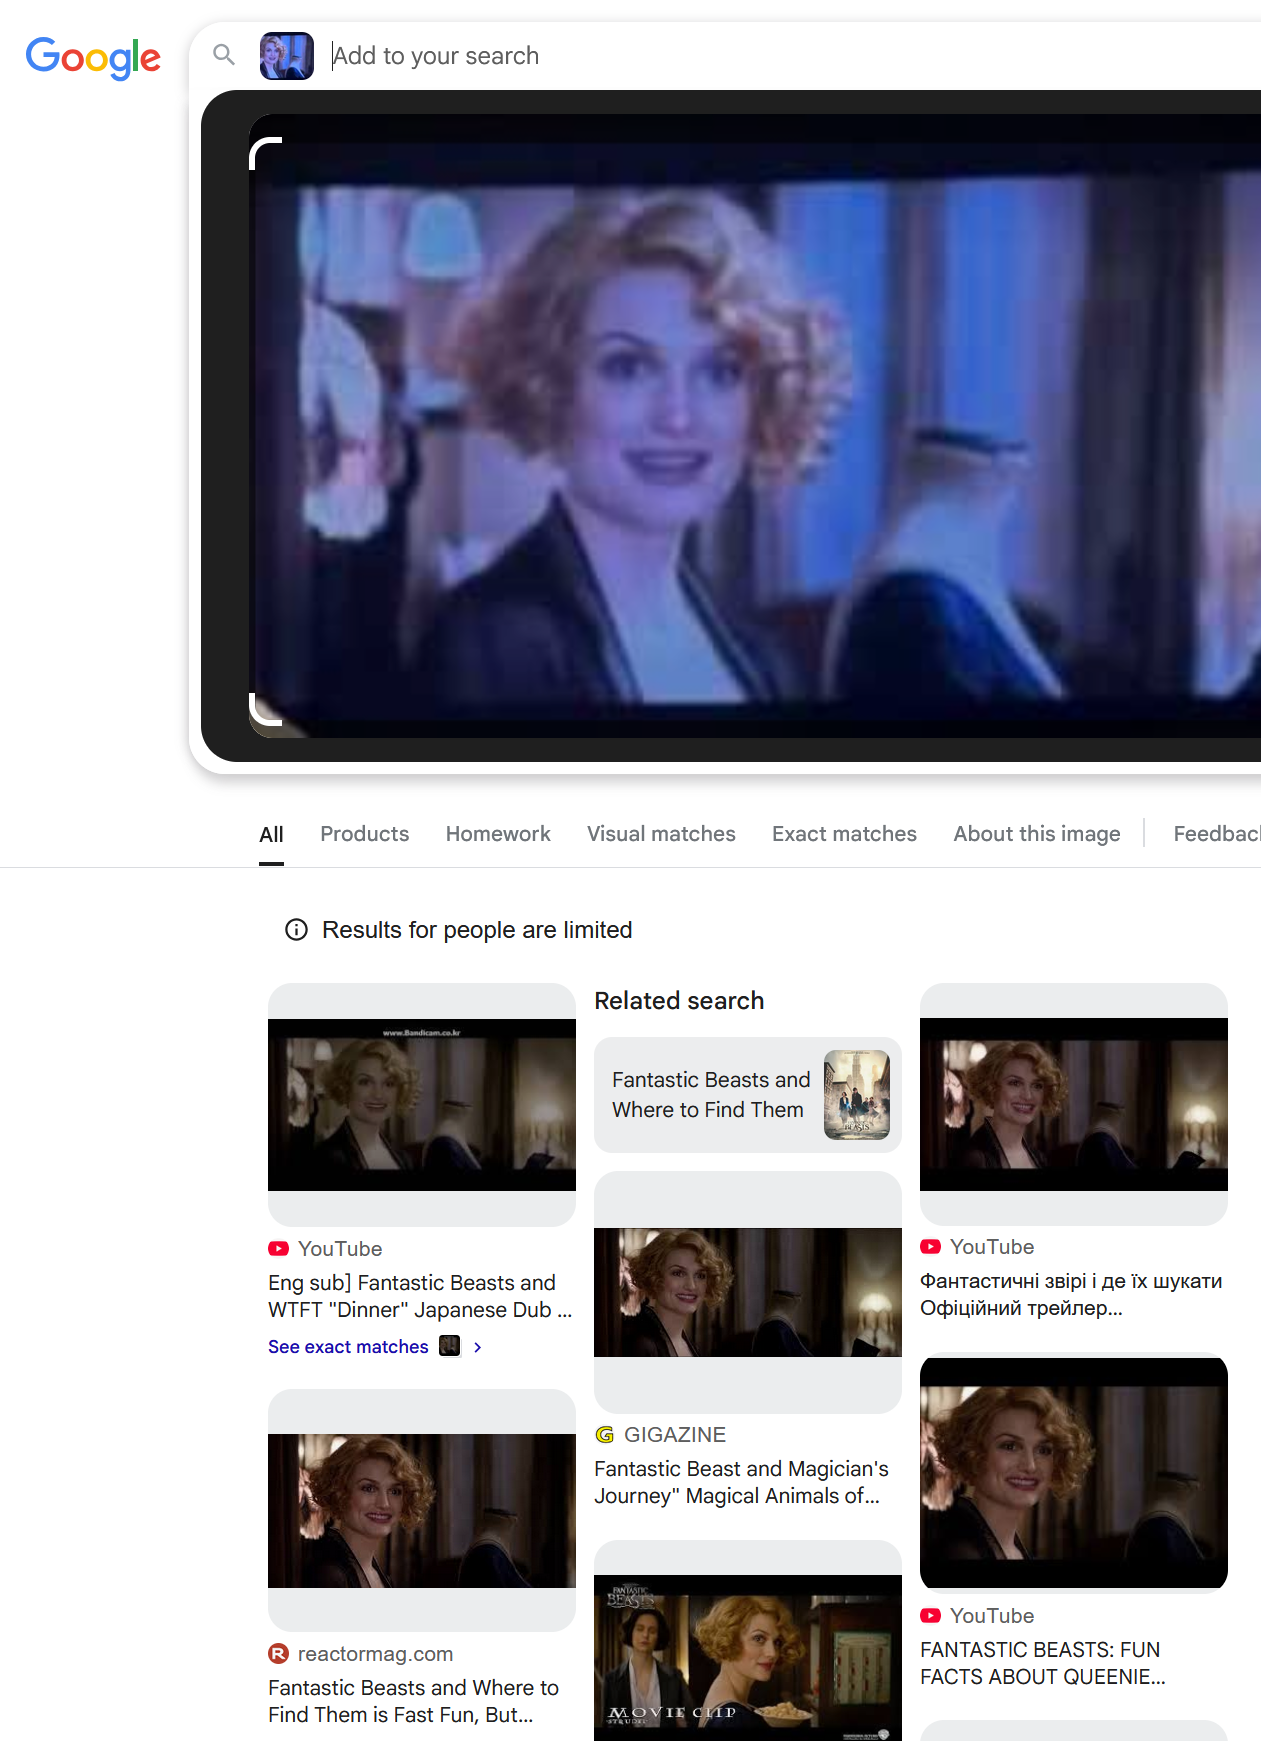Click the reactormag.com site icon
The width and height of the screenshot is (1261, 1741).
(279, 1654)
